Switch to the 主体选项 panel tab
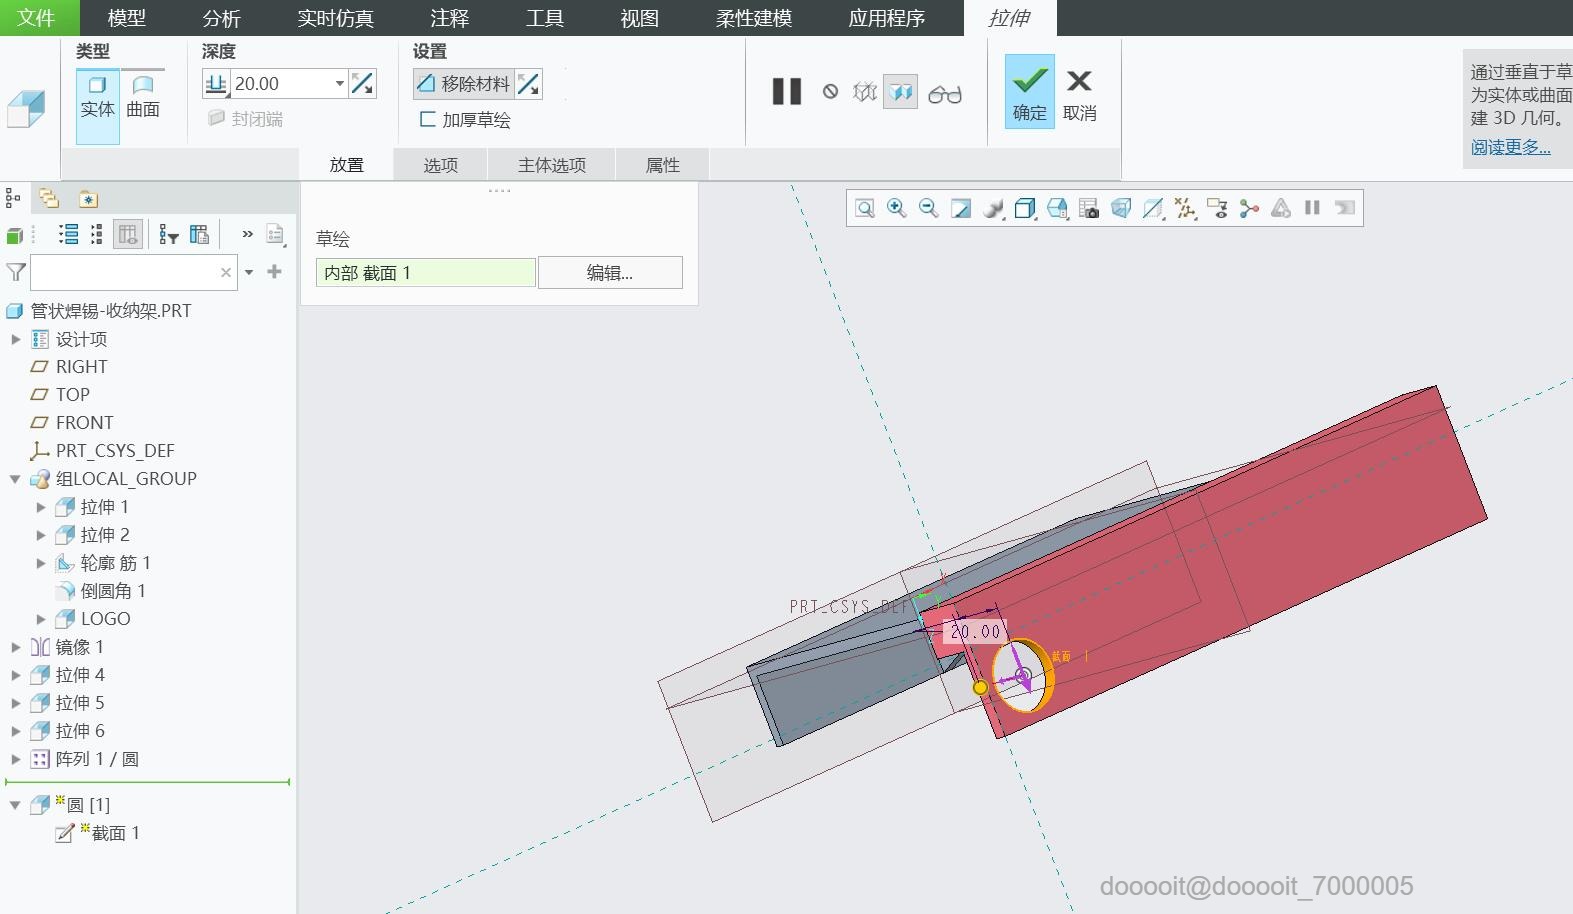Viewport: 1573px width, 914px height. (x=551, y=165)
